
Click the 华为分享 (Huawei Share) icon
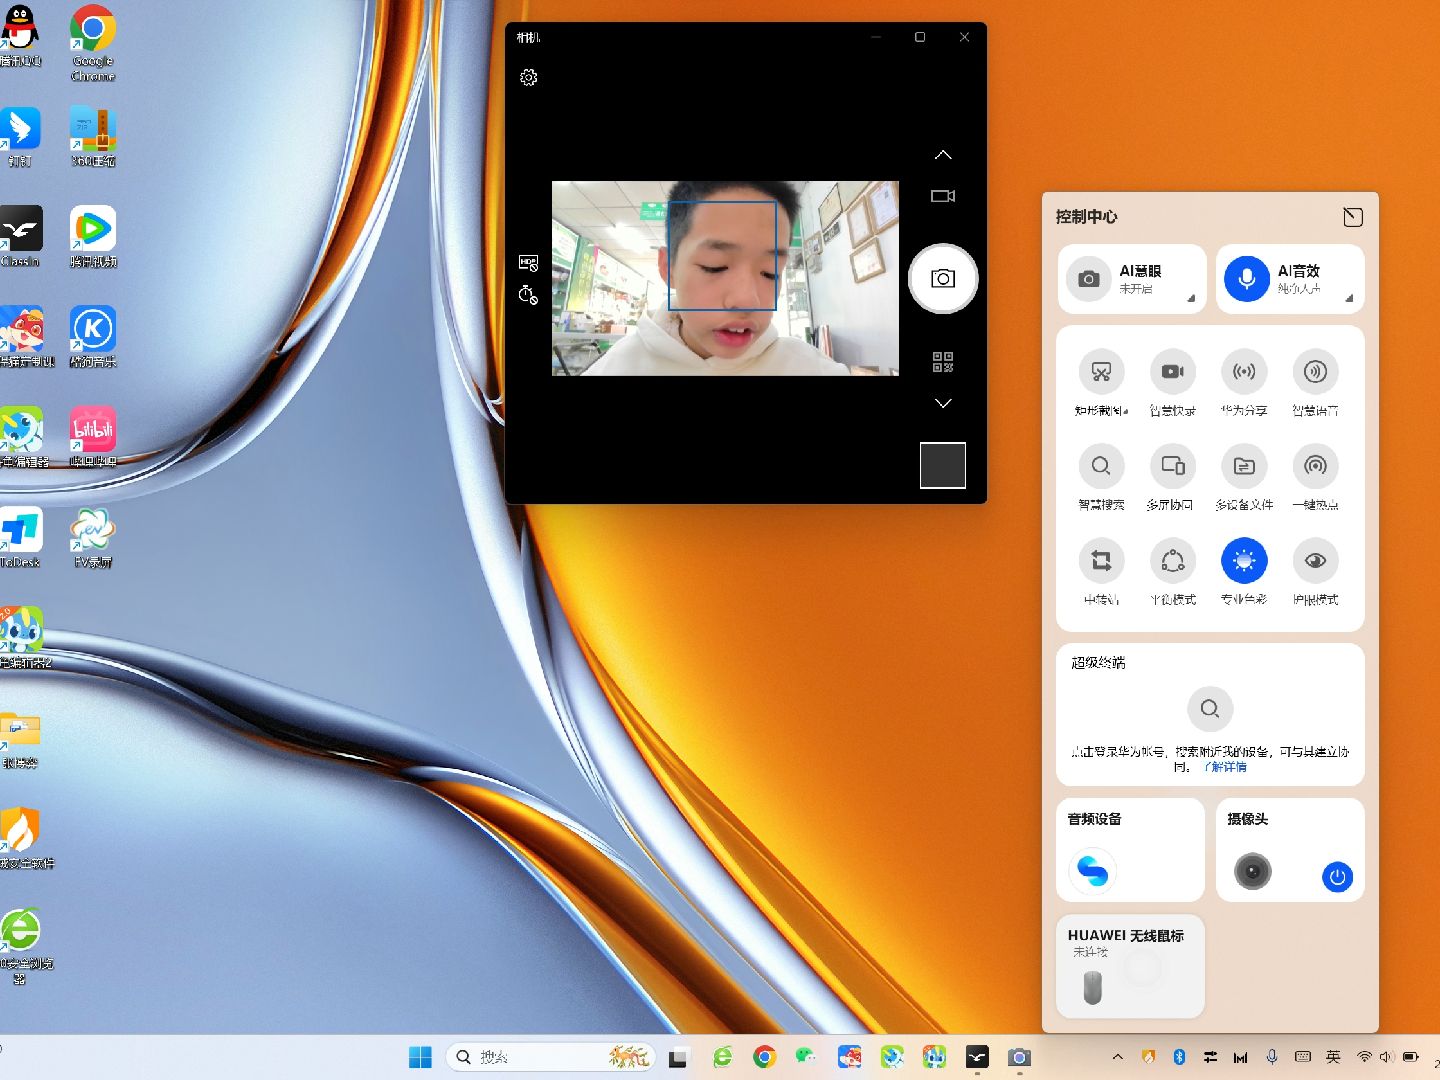(1243, 372)
